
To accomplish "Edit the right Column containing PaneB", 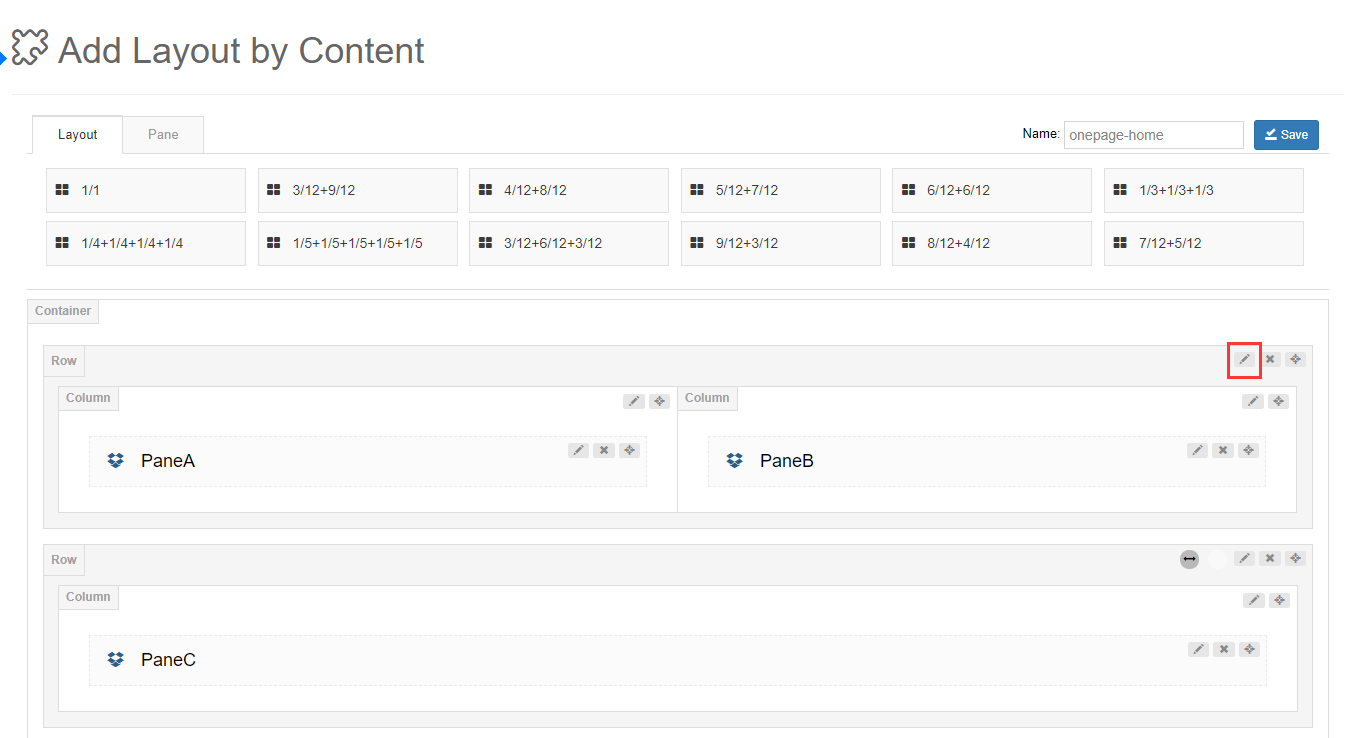I will [1252, 402].
